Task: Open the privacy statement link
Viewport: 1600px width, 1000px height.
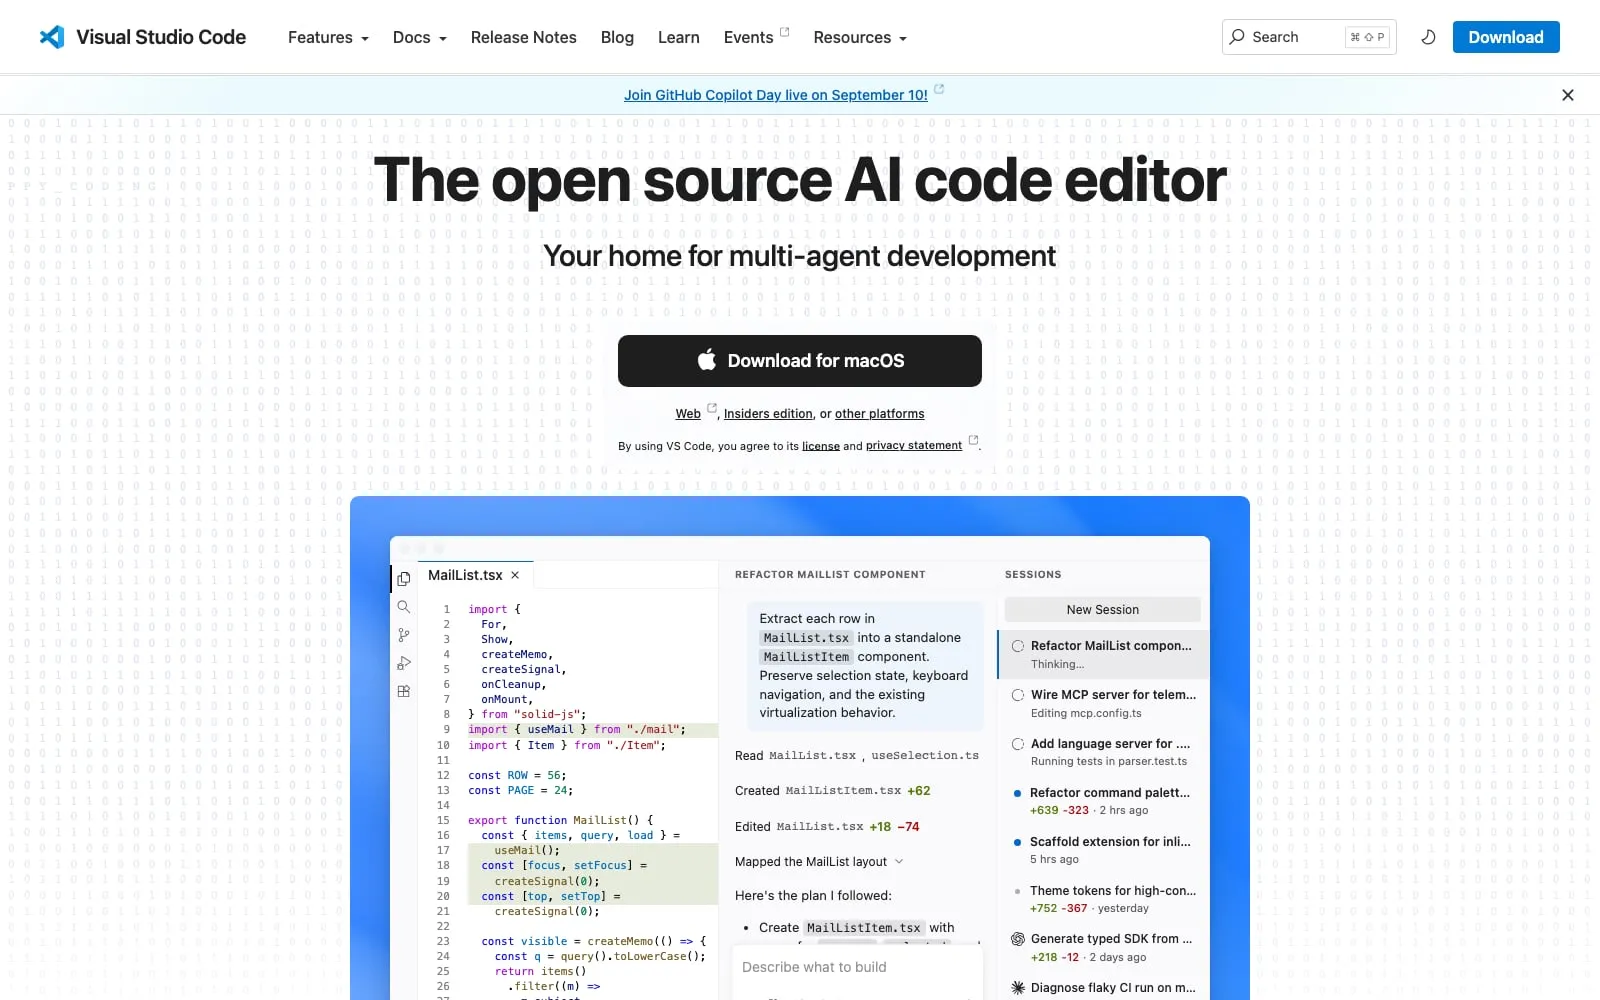Action: (x=914, y=446)
